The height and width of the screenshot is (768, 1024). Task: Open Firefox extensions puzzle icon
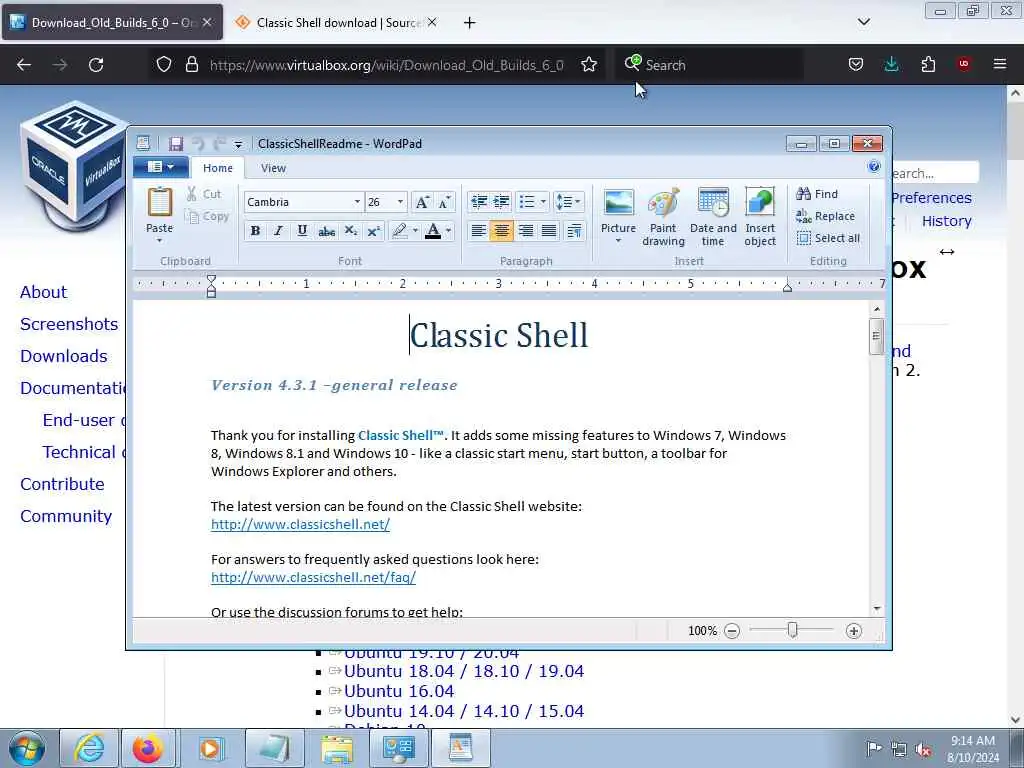(x=928, y=65)
